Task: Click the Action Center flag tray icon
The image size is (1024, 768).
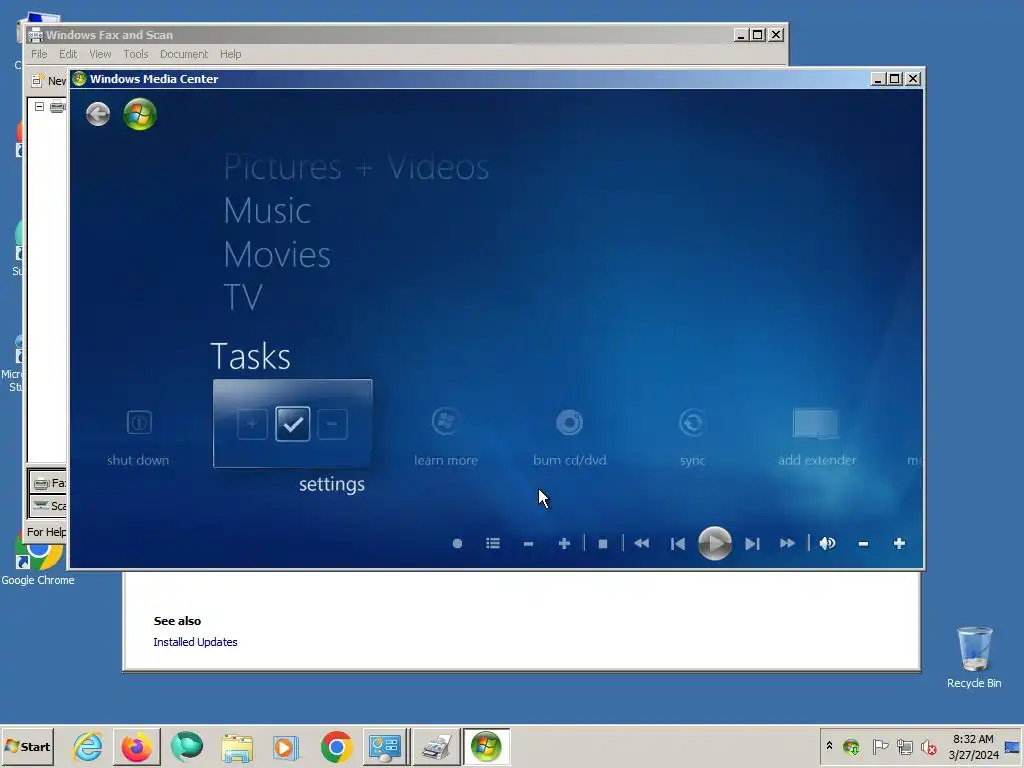Action: click(880, 746)
